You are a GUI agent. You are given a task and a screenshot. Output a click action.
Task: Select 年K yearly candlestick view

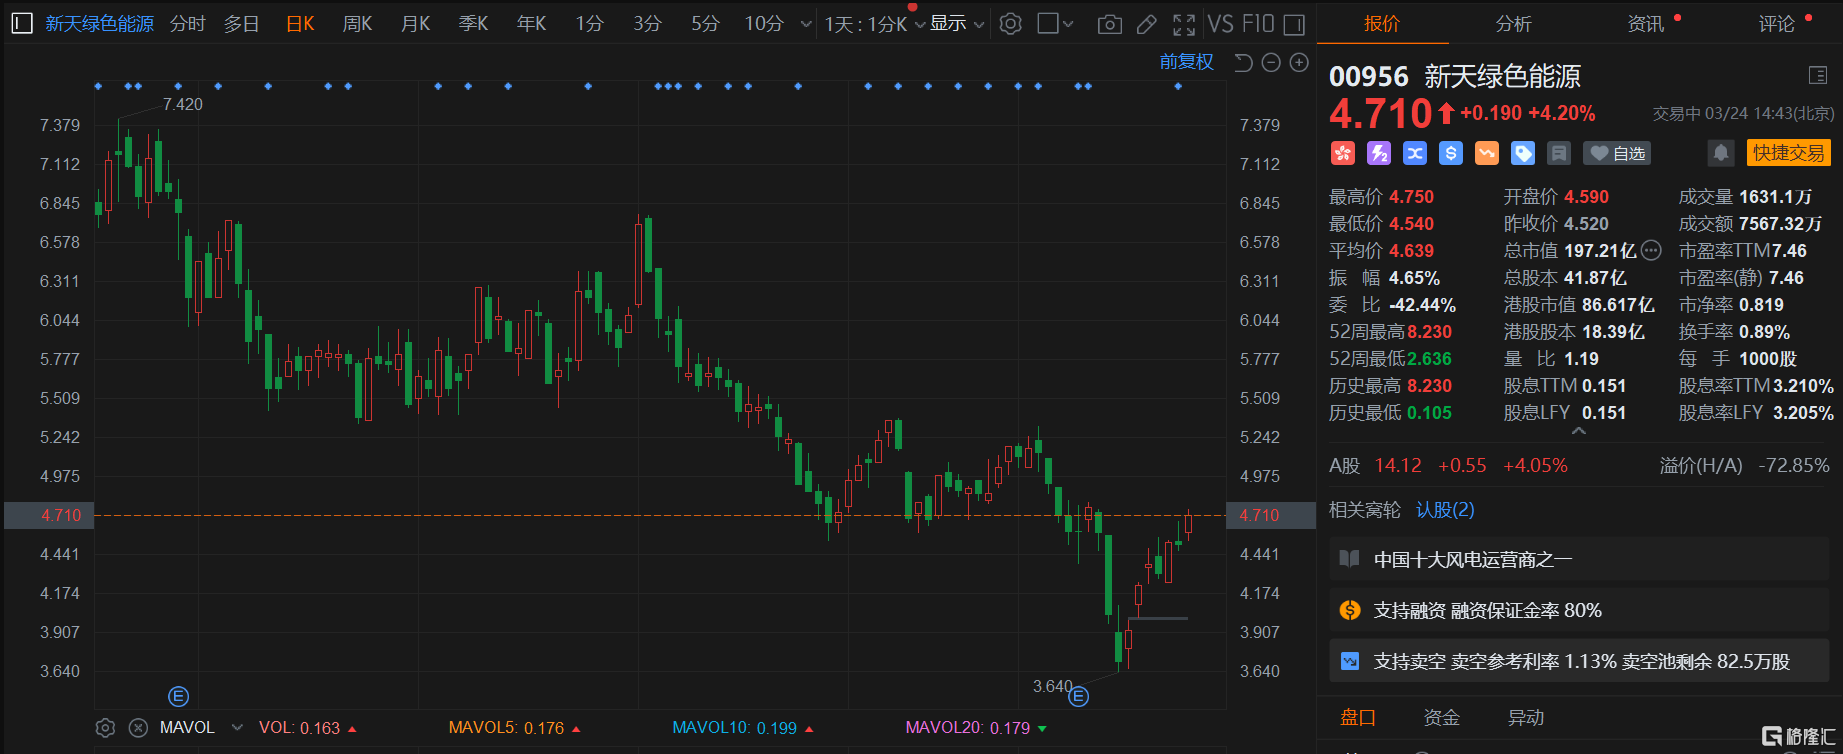tap(531, 23)
